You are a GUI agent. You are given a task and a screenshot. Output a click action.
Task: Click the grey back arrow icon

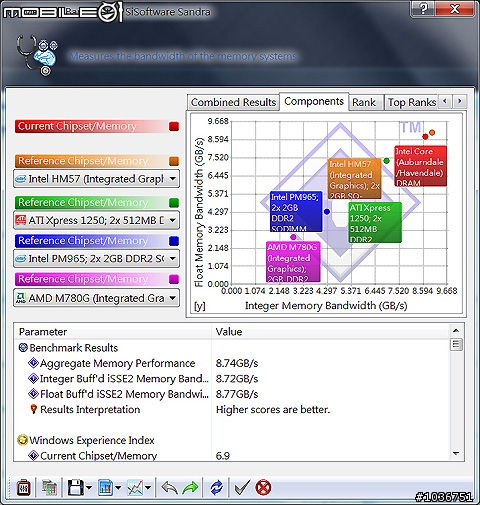pyautogui.click(x=169, y=488)
